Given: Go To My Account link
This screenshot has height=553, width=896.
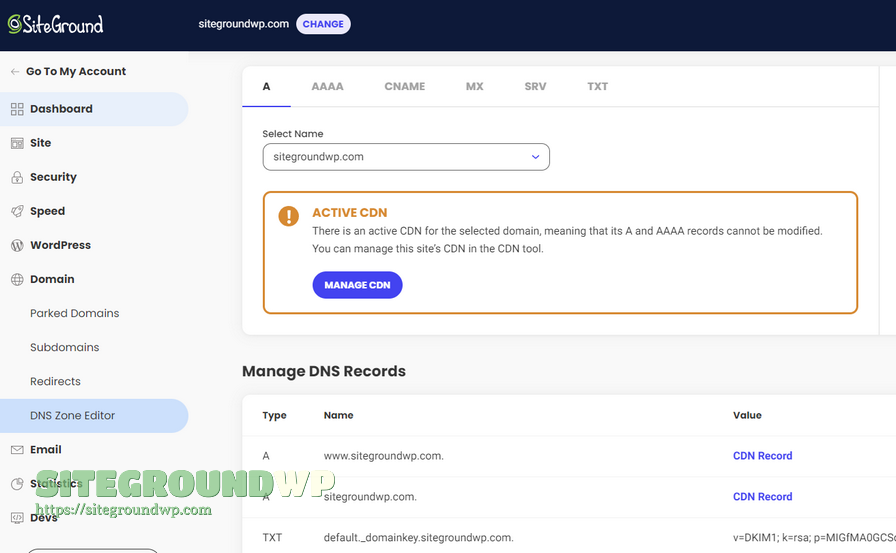Looking at the screenshot, I should [76, 71].
